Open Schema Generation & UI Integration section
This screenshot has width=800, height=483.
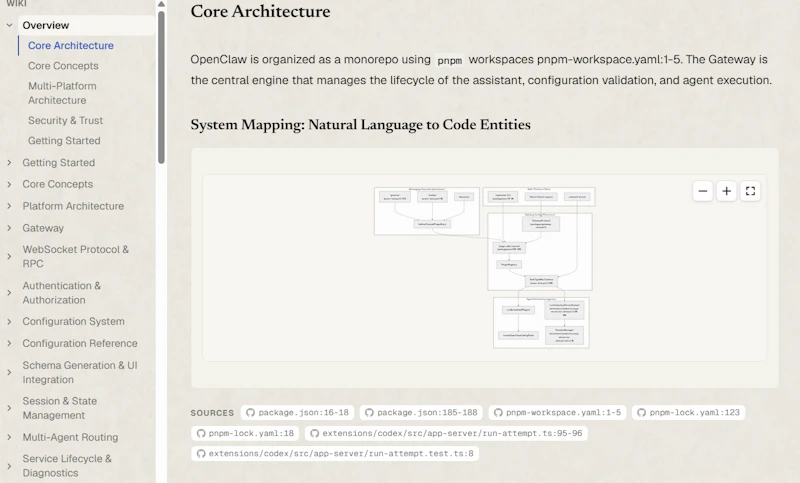tap(80, 372)
